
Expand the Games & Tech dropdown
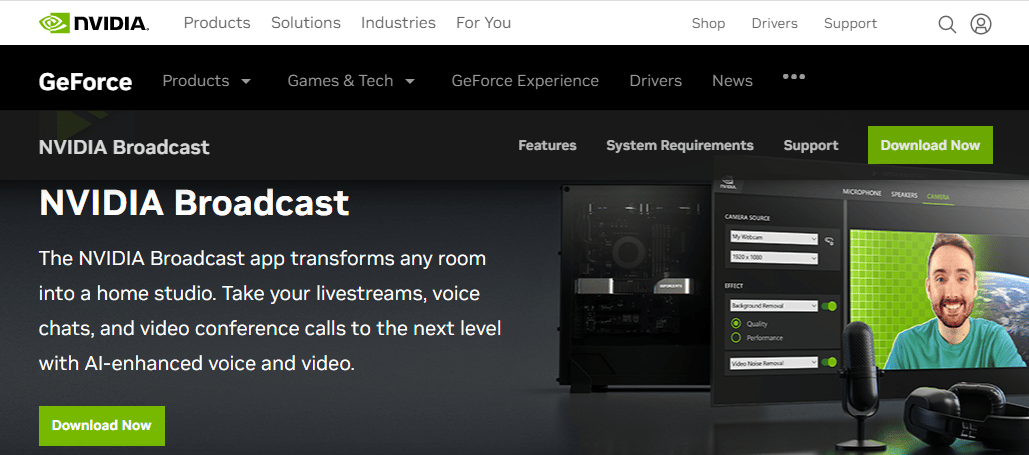[x=351, y=81]
